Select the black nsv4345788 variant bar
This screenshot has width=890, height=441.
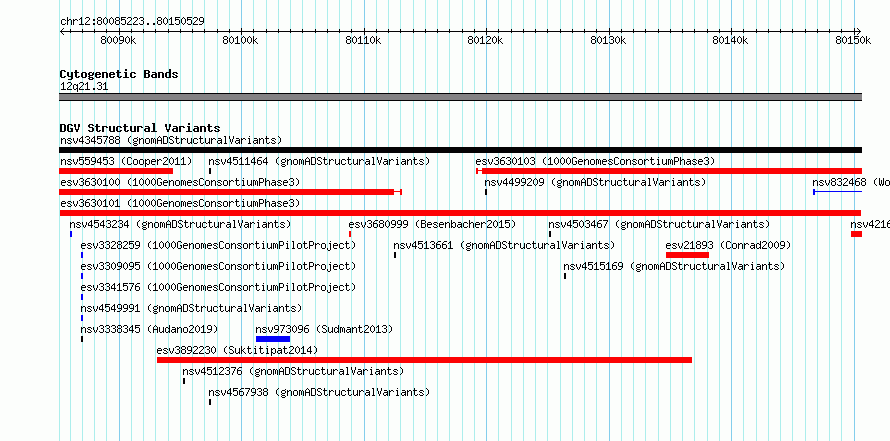460,150
